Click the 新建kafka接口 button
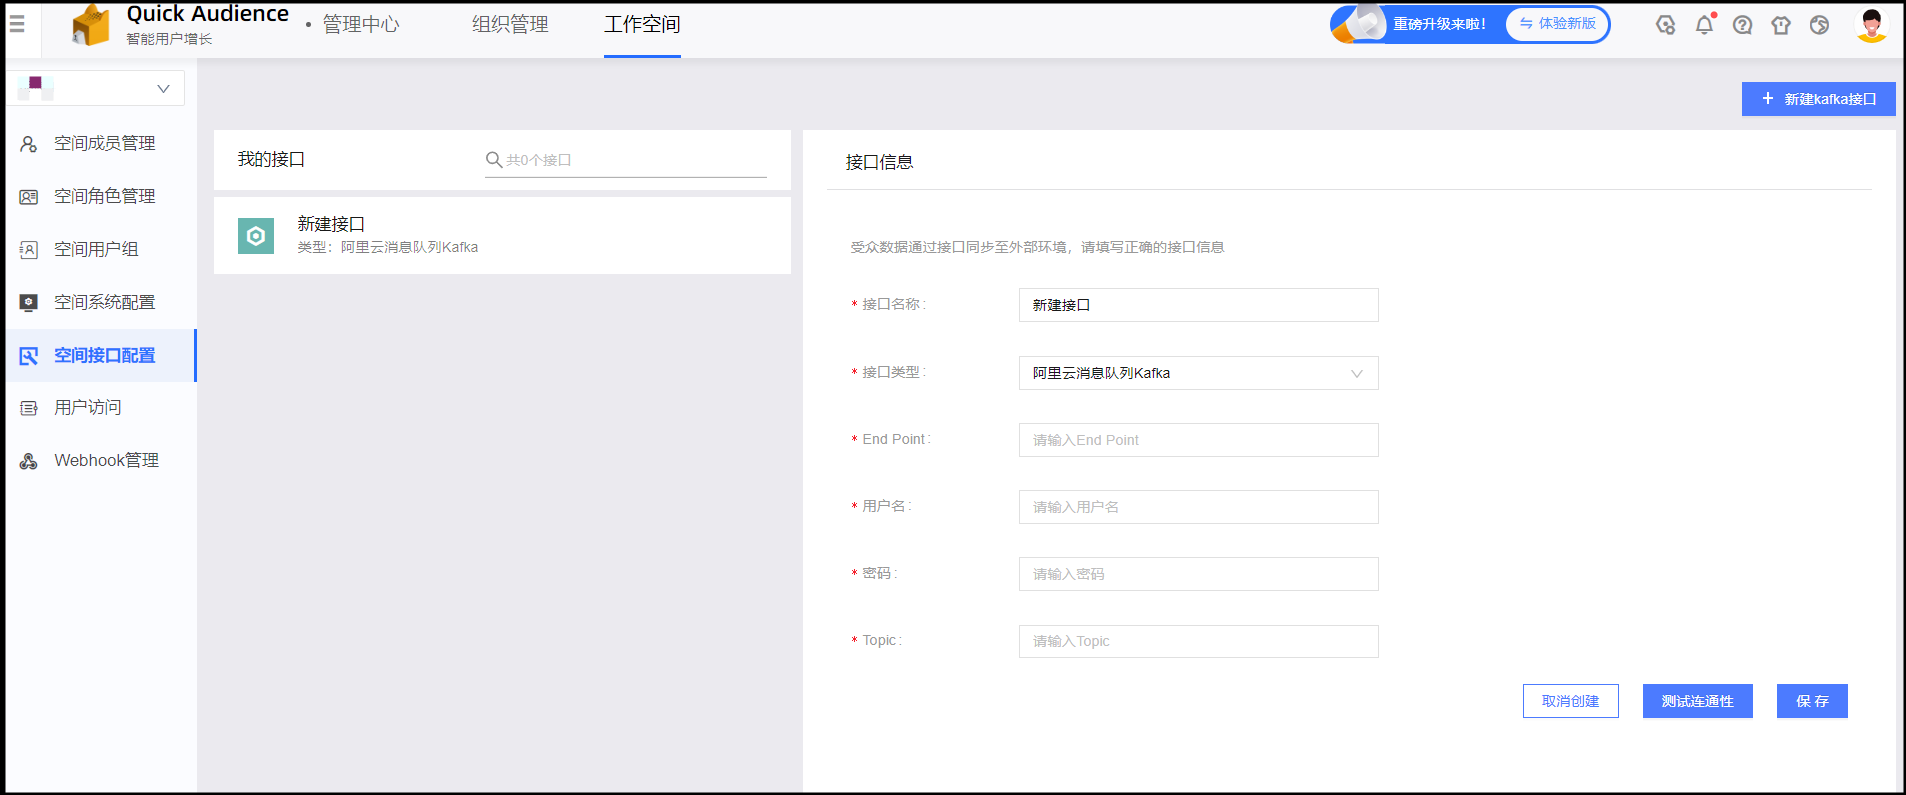The height and width of the screenshot is (795, 1906). (1818, 99)
